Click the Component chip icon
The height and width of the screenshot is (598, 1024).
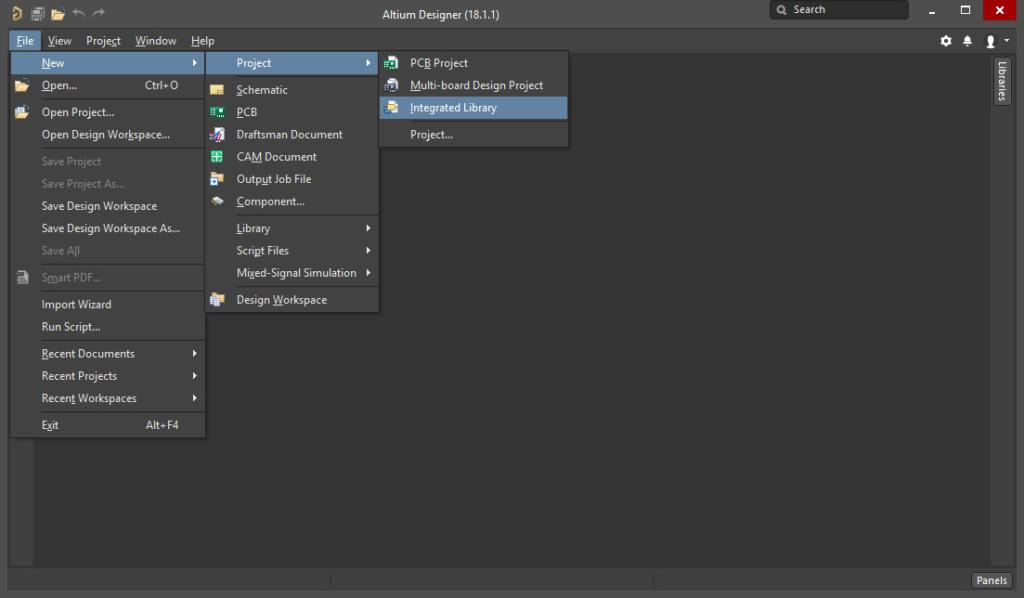(x=217, y=201)
